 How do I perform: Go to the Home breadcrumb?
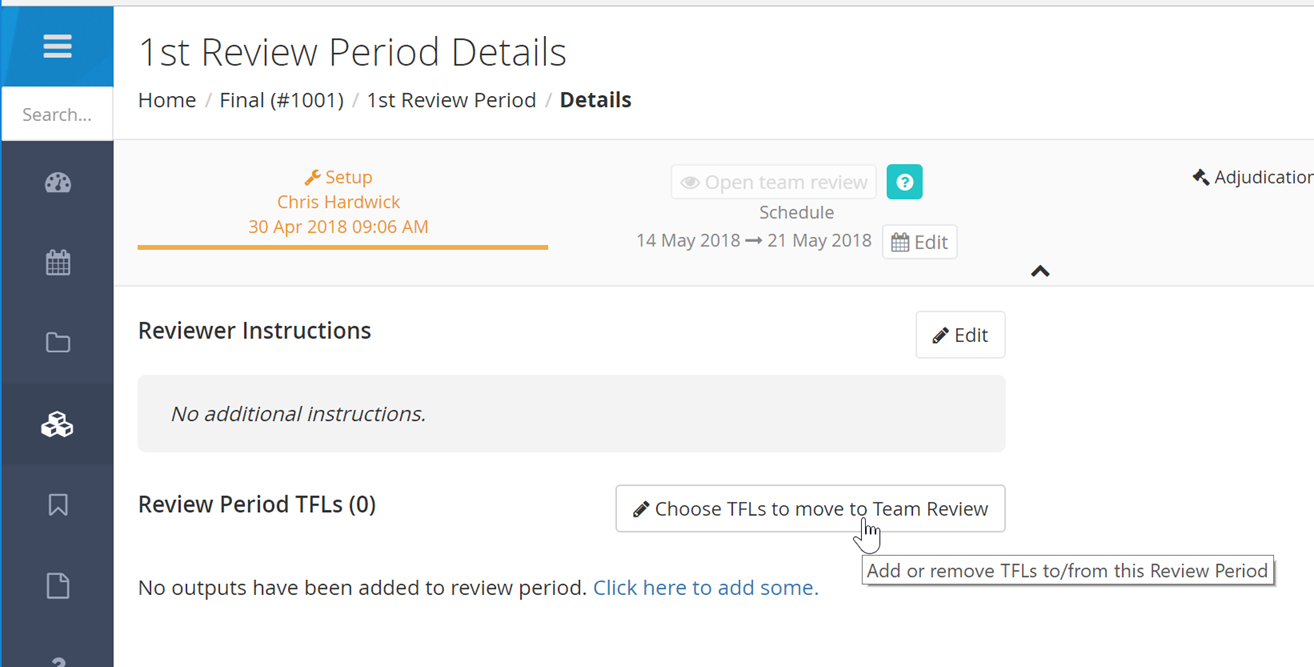(167, 100)
